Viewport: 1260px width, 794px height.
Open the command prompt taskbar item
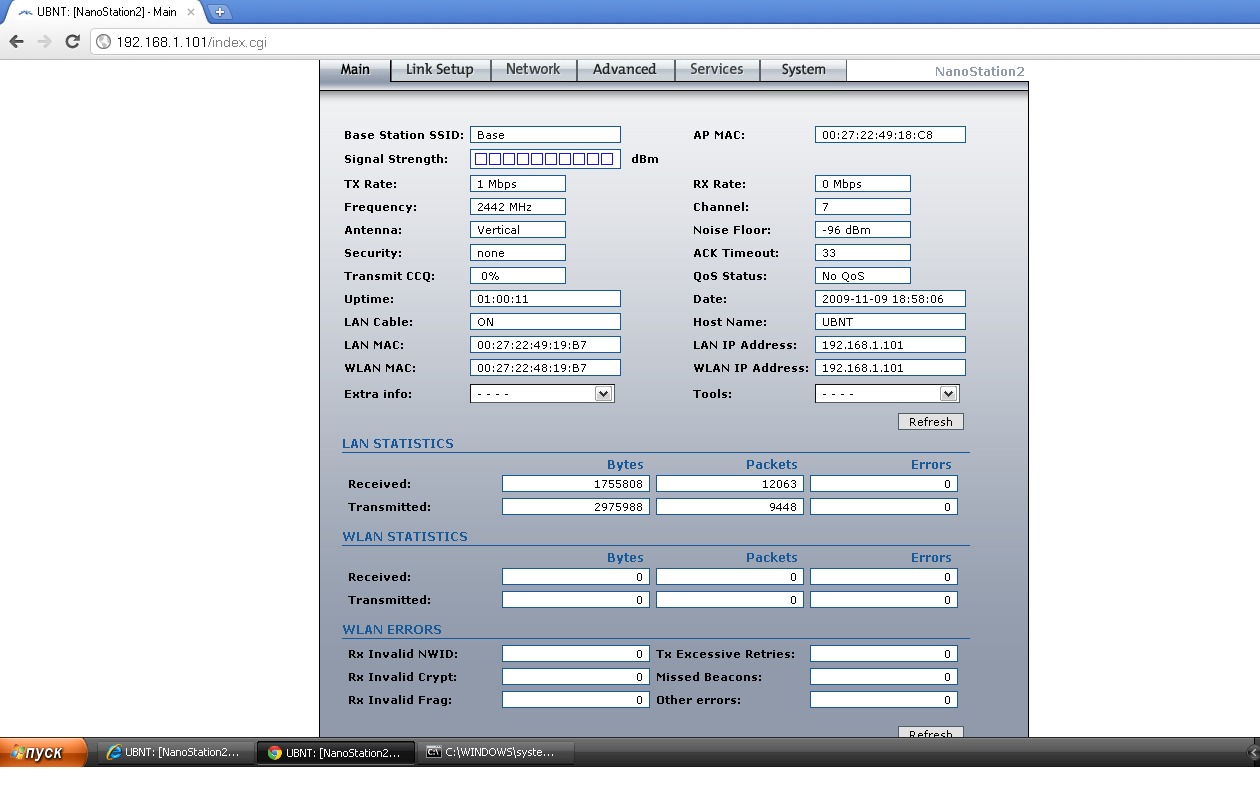(497, 753)
